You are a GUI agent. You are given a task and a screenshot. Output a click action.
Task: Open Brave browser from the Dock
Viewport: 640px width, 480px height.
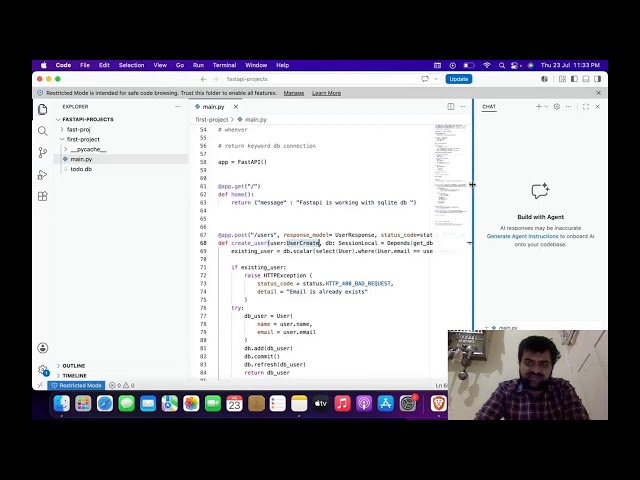click(439, 404)
